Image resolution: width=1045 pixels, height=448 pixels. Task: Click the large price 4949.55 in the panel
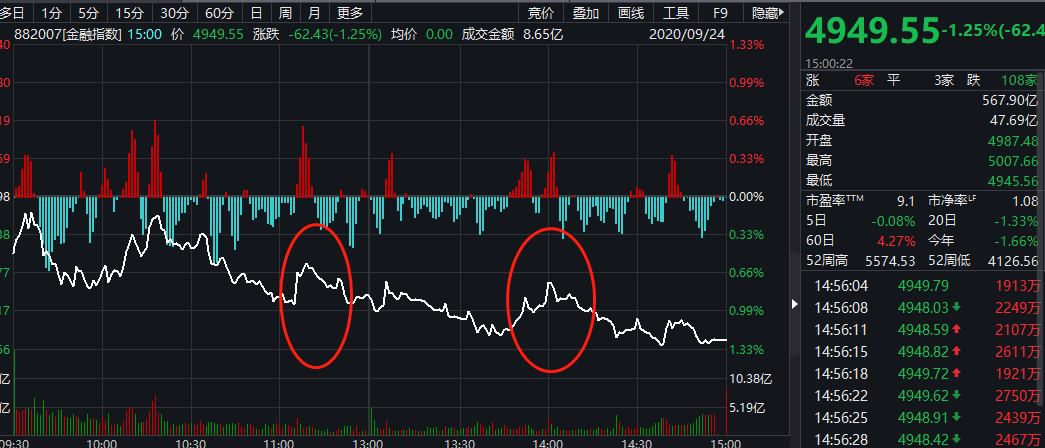click(870, 31)
